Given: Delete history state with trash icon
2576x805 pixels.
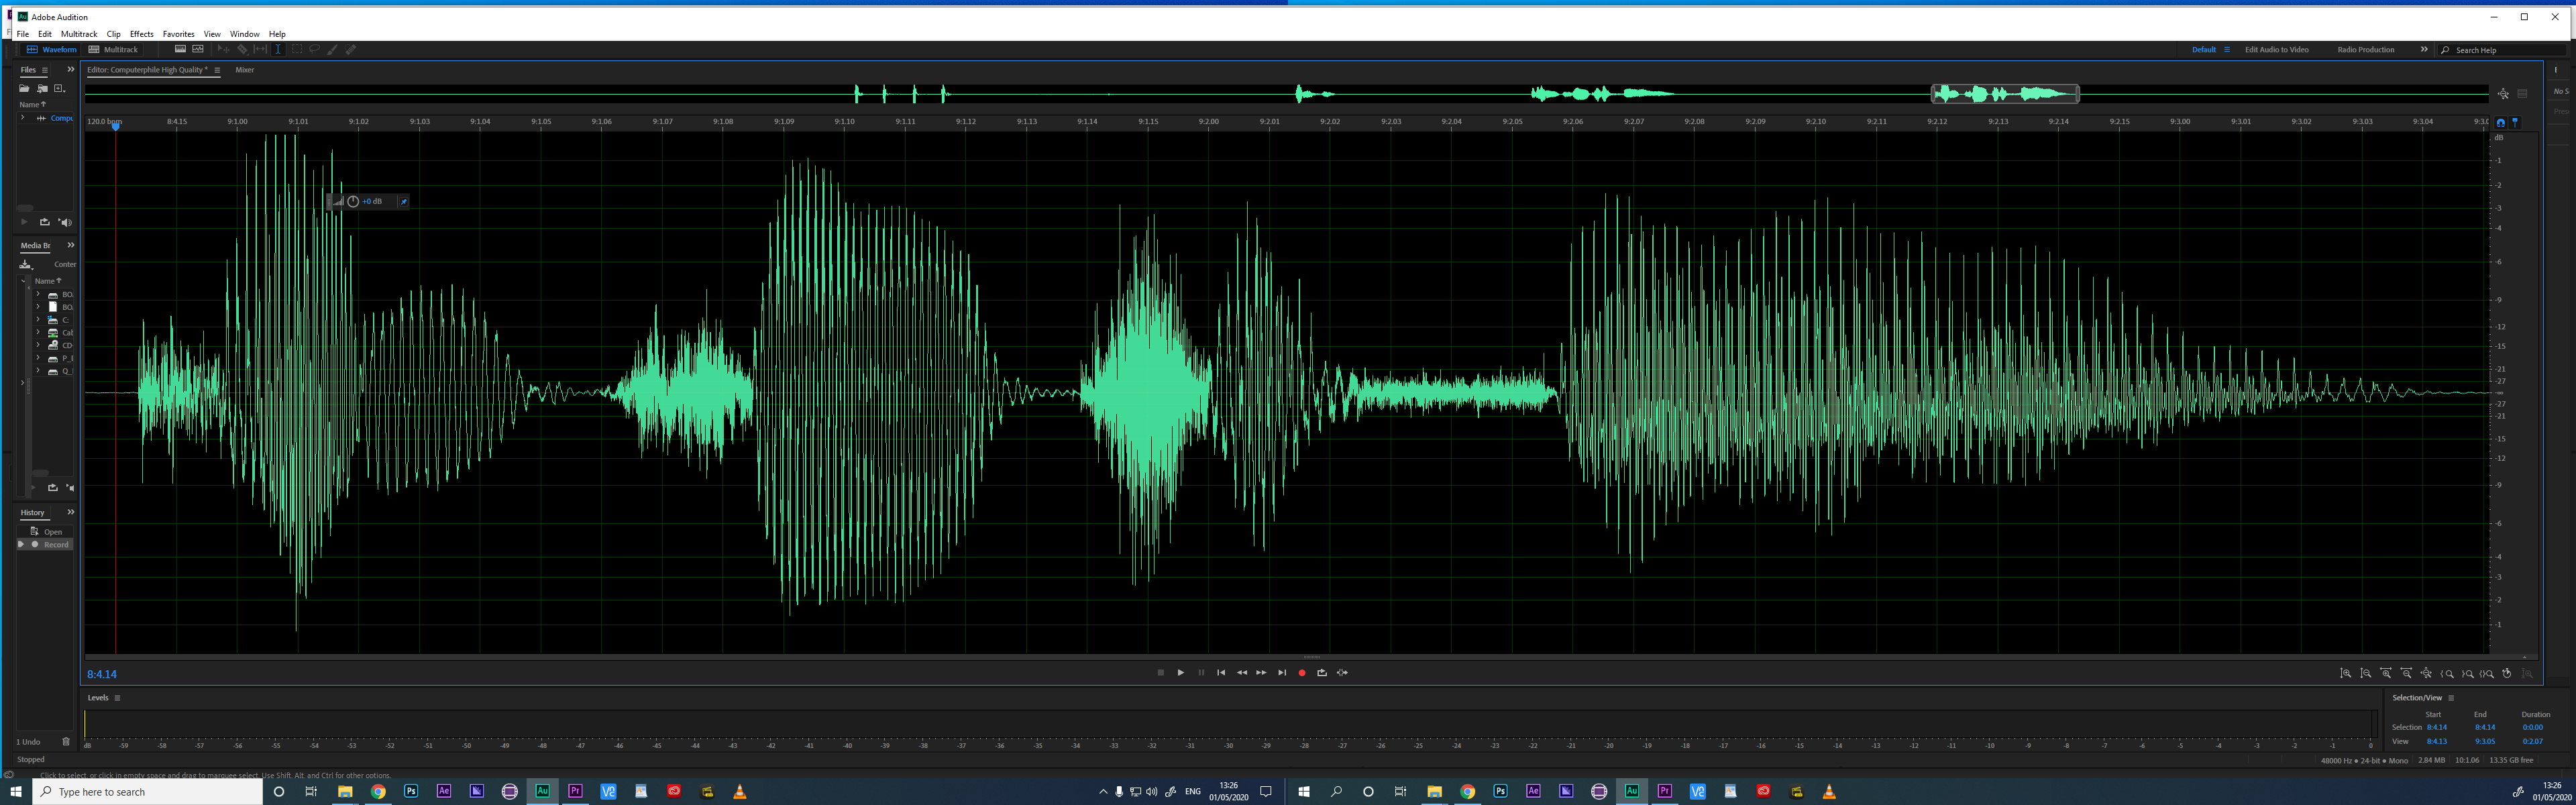Looking at the screenshot, I should (66, 742).
